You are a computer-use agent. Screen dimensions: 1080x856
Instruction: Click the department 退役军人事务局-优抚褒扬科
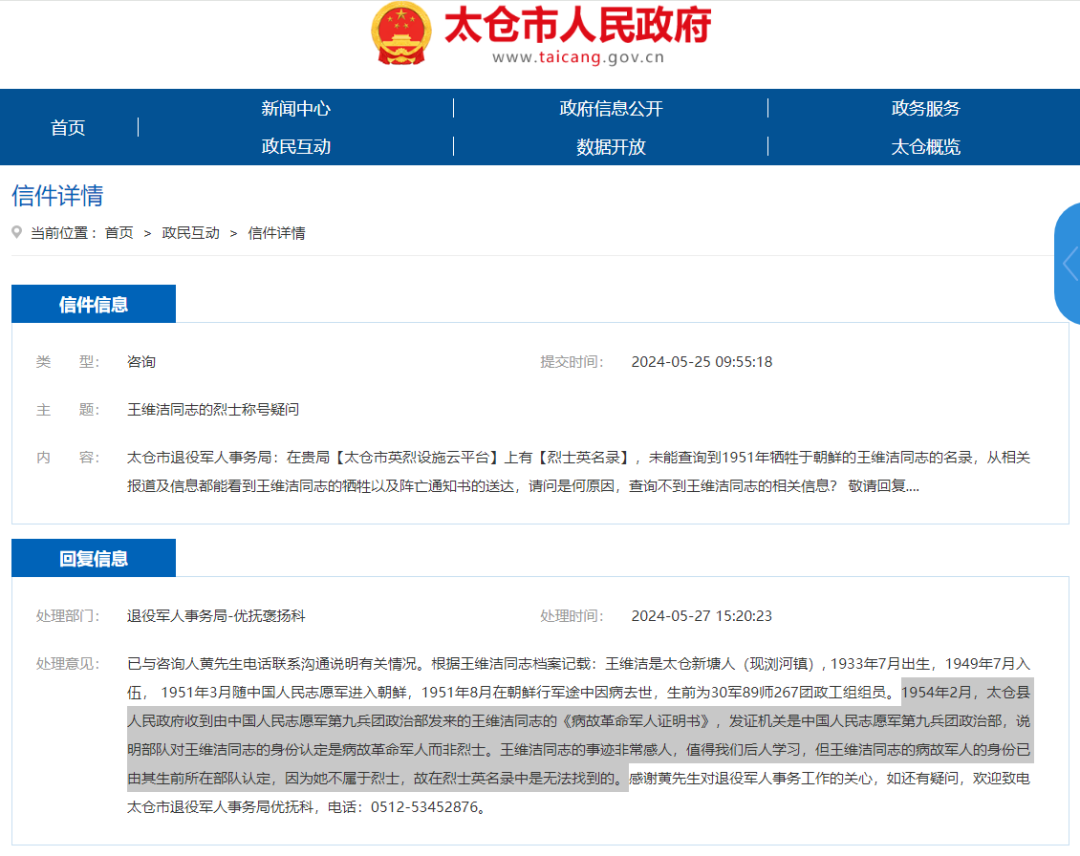[x=216, y=616]
